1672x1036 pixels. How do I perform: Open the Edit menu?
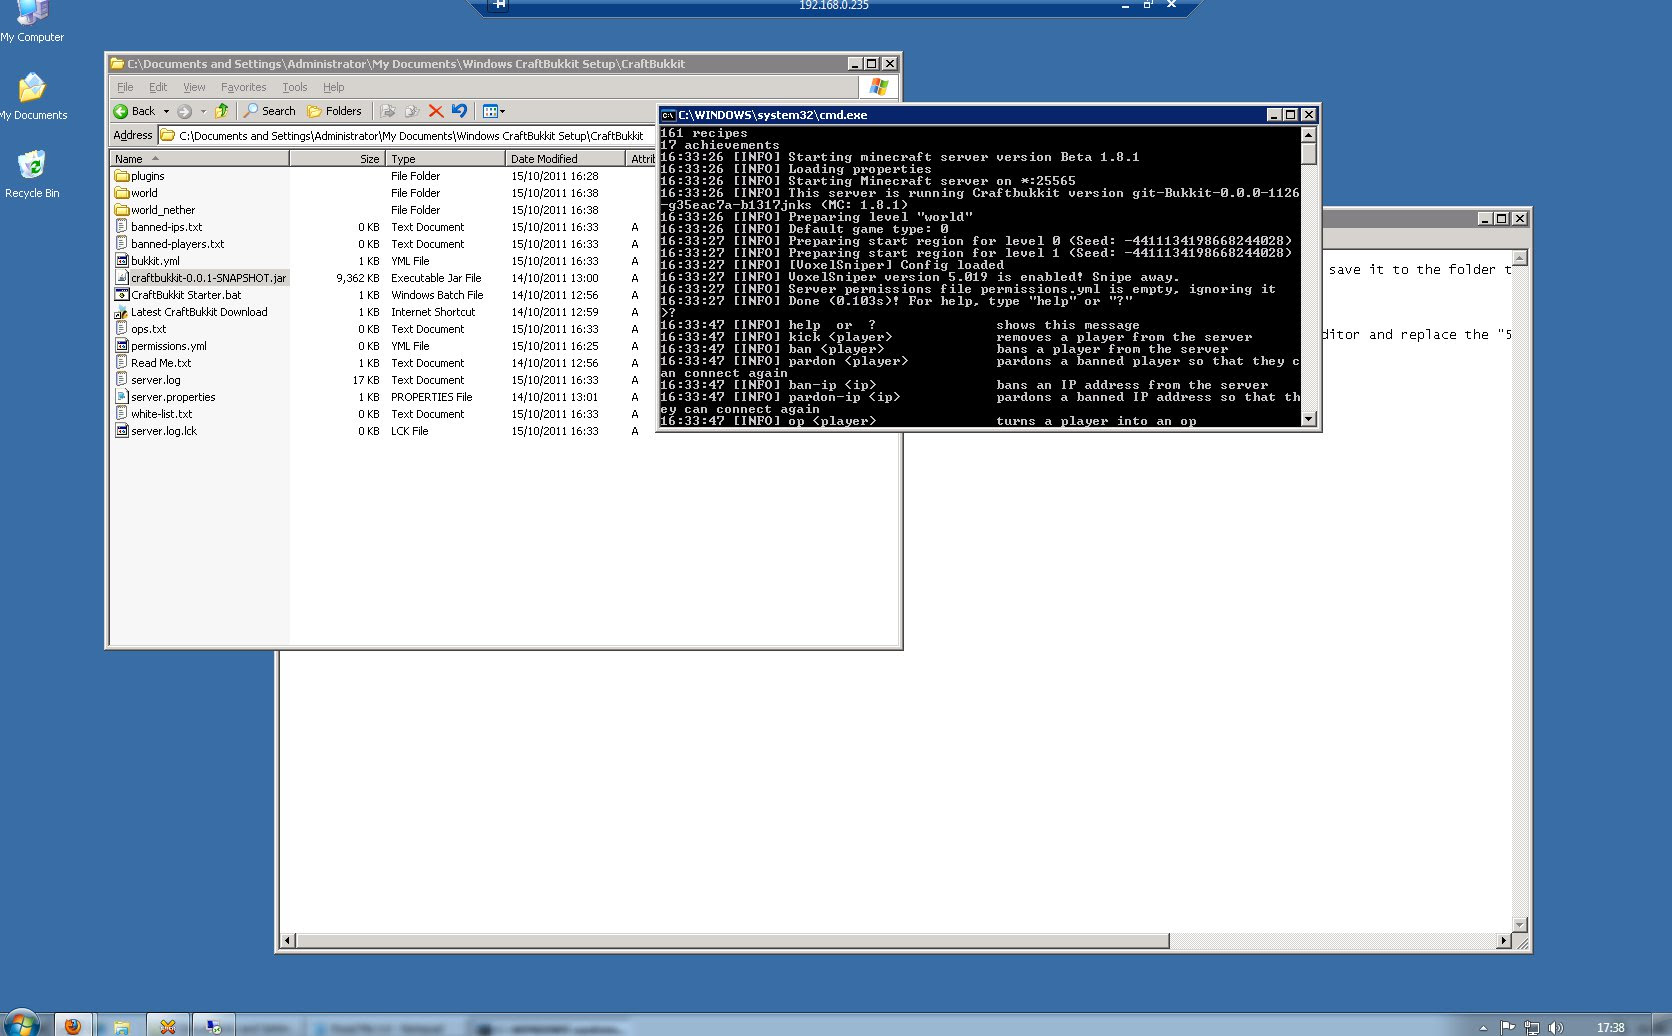point(158,87)
